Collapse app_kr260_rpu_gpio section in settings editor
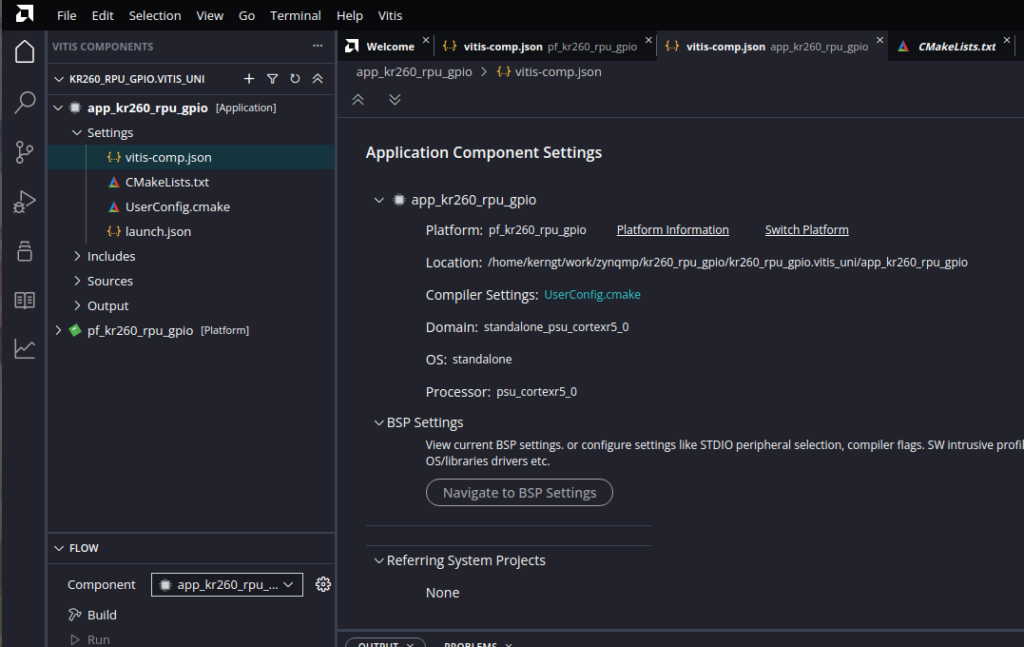 (x=379, y=200)
